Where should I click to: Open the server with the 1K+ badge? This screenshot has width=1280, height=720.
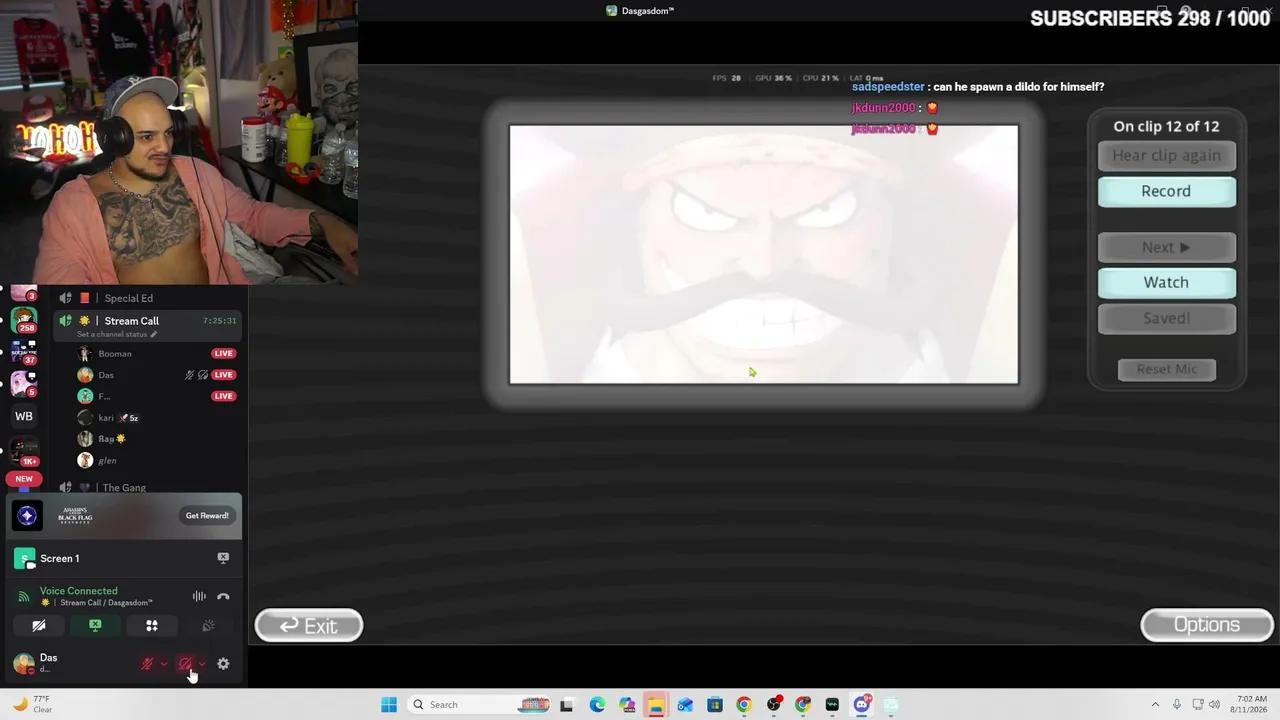point(24,451)
